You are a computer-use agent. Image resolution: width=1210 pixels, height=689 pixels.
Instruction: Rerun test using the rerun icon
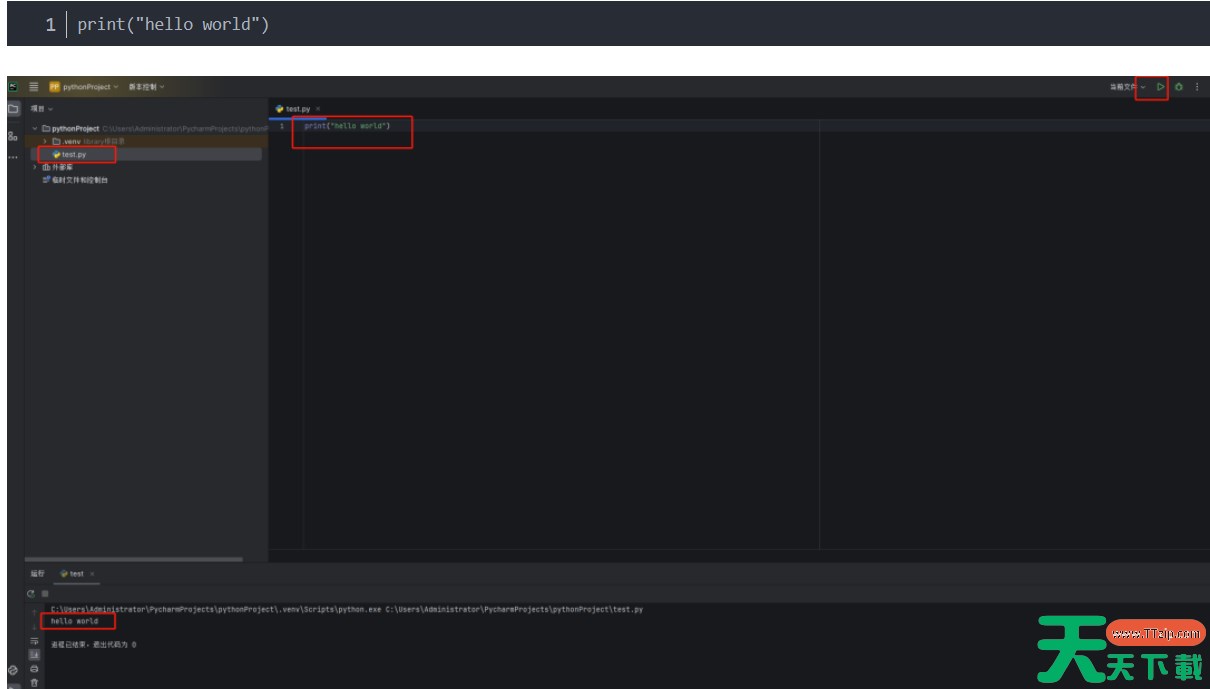pyautogui.click(x=33, y=593)
